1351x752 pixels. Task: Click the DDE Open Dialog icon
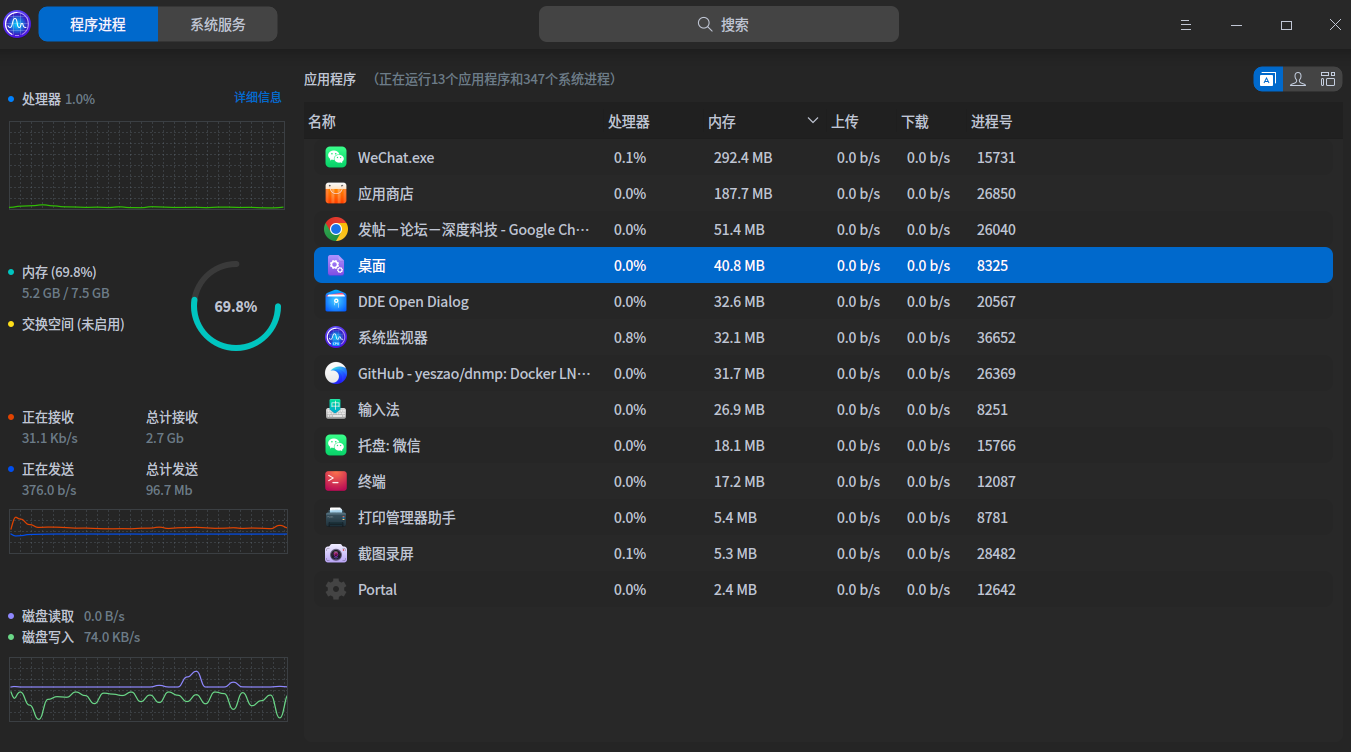coord(336,301)
